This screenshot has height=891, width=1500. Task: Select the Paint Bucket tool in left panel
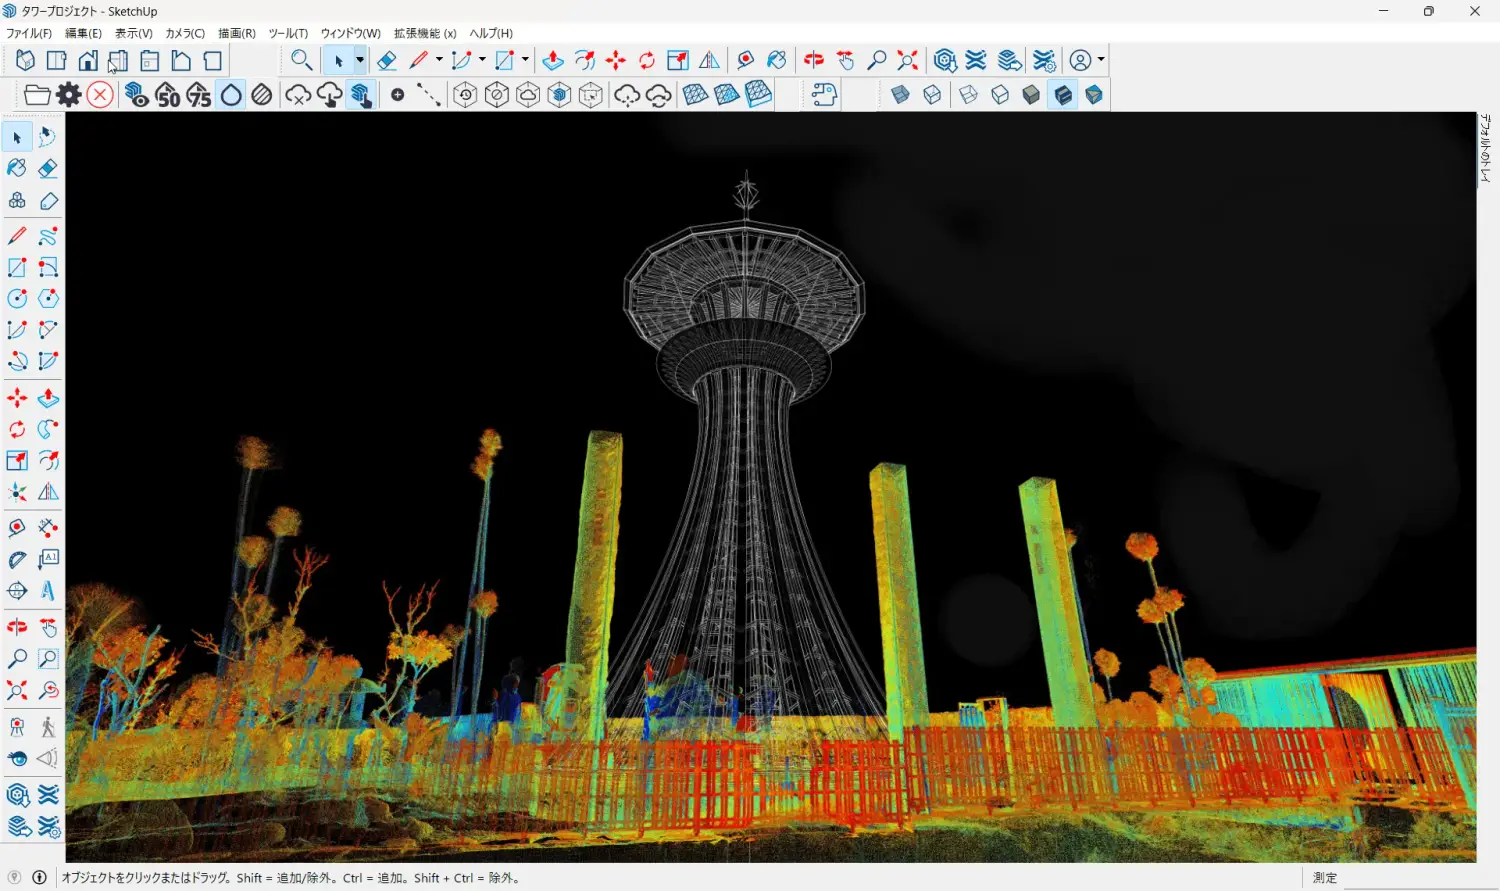point(17,168)
